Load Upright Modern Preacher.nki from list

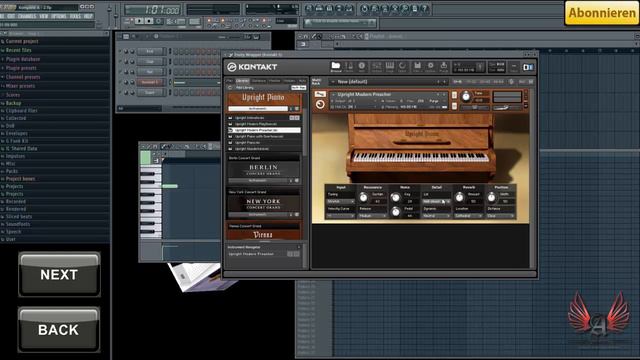tap(264, 130)
